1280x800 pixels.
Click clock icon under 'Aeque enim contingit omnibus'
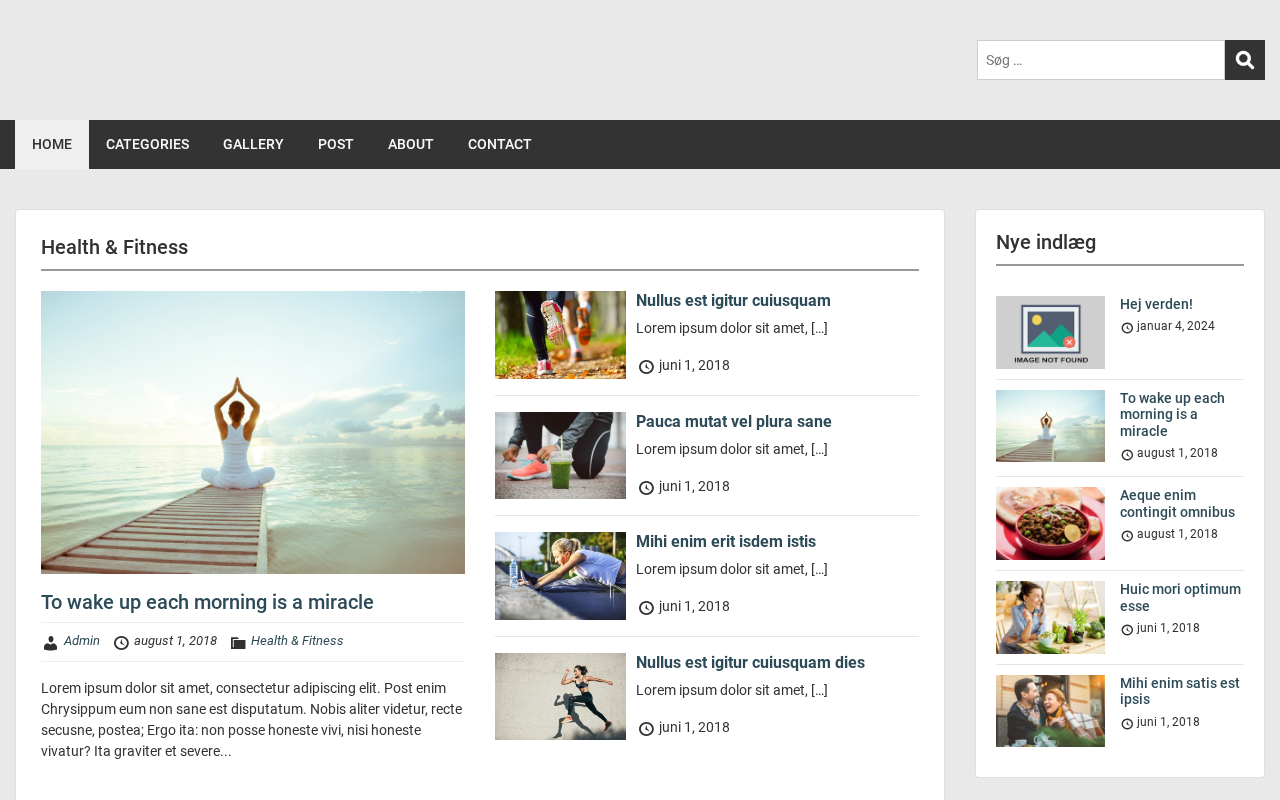[1127, 536]
